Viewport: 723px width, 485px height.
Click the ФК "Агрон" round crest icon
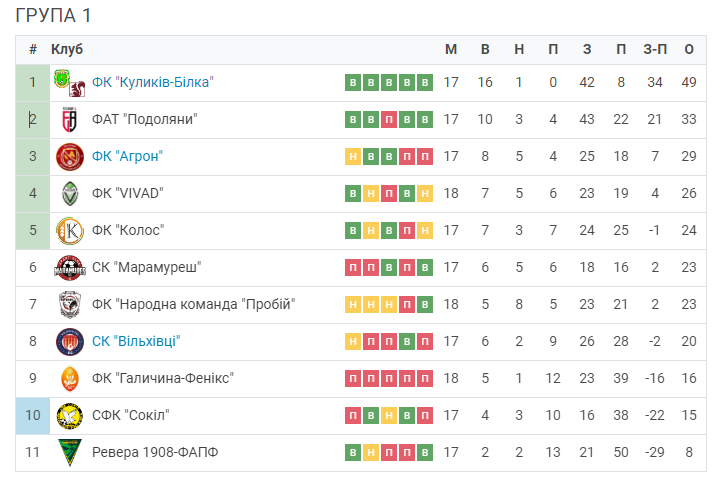(x=70, y=157)
